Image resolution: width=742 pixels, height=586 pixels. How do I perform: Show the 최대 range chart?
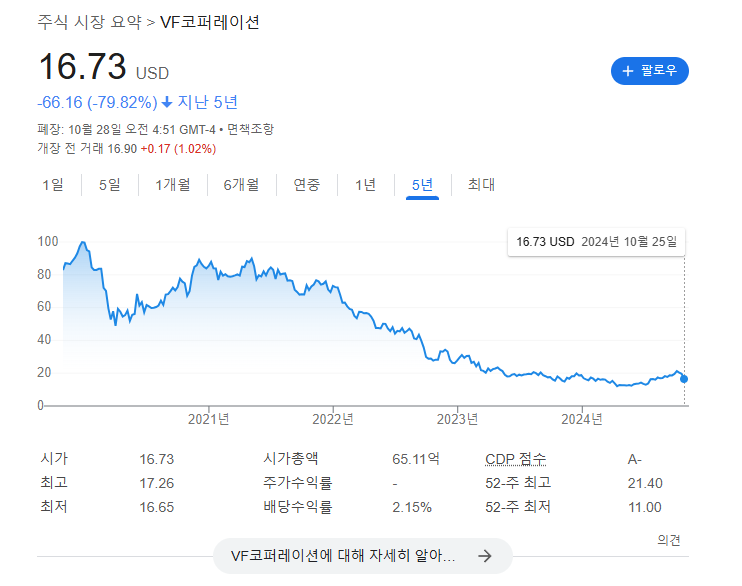coord(481,184)
